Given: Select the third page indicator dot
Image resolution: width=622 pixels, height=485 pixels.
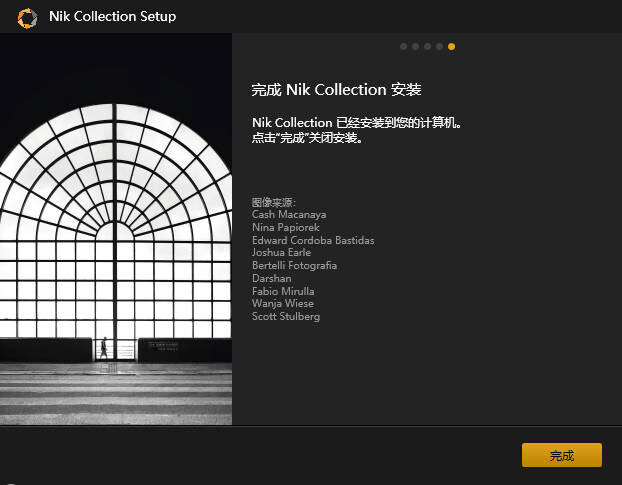Looking at the screenshot, I should coord(428,46).
